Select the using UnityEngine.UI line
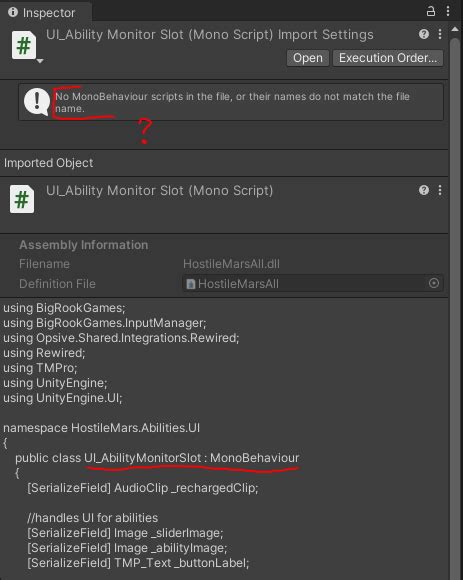Image resolution: width=463 pixels, height=580 pixels. pos(62,398)
